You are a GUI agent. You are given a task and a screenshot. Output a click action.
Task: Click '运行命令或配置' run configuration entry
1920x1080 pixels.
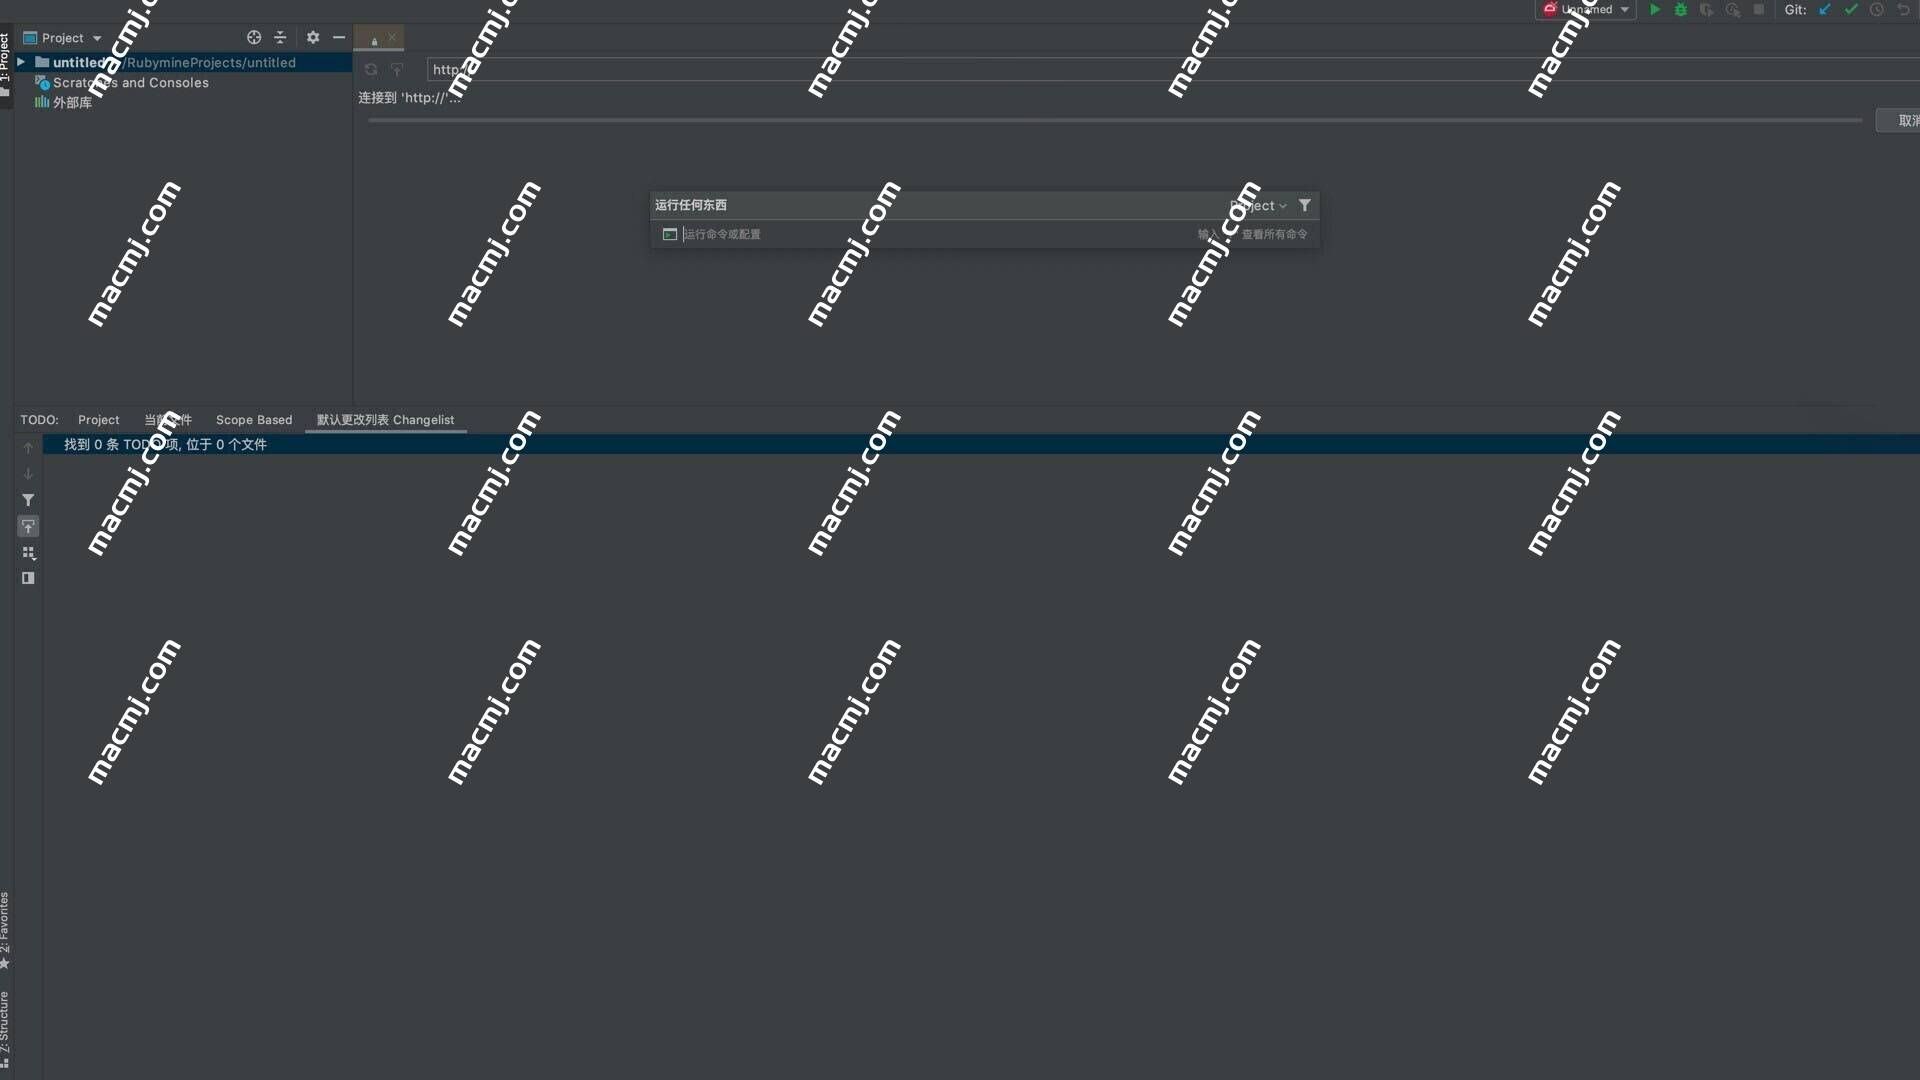tap(721, 233)
